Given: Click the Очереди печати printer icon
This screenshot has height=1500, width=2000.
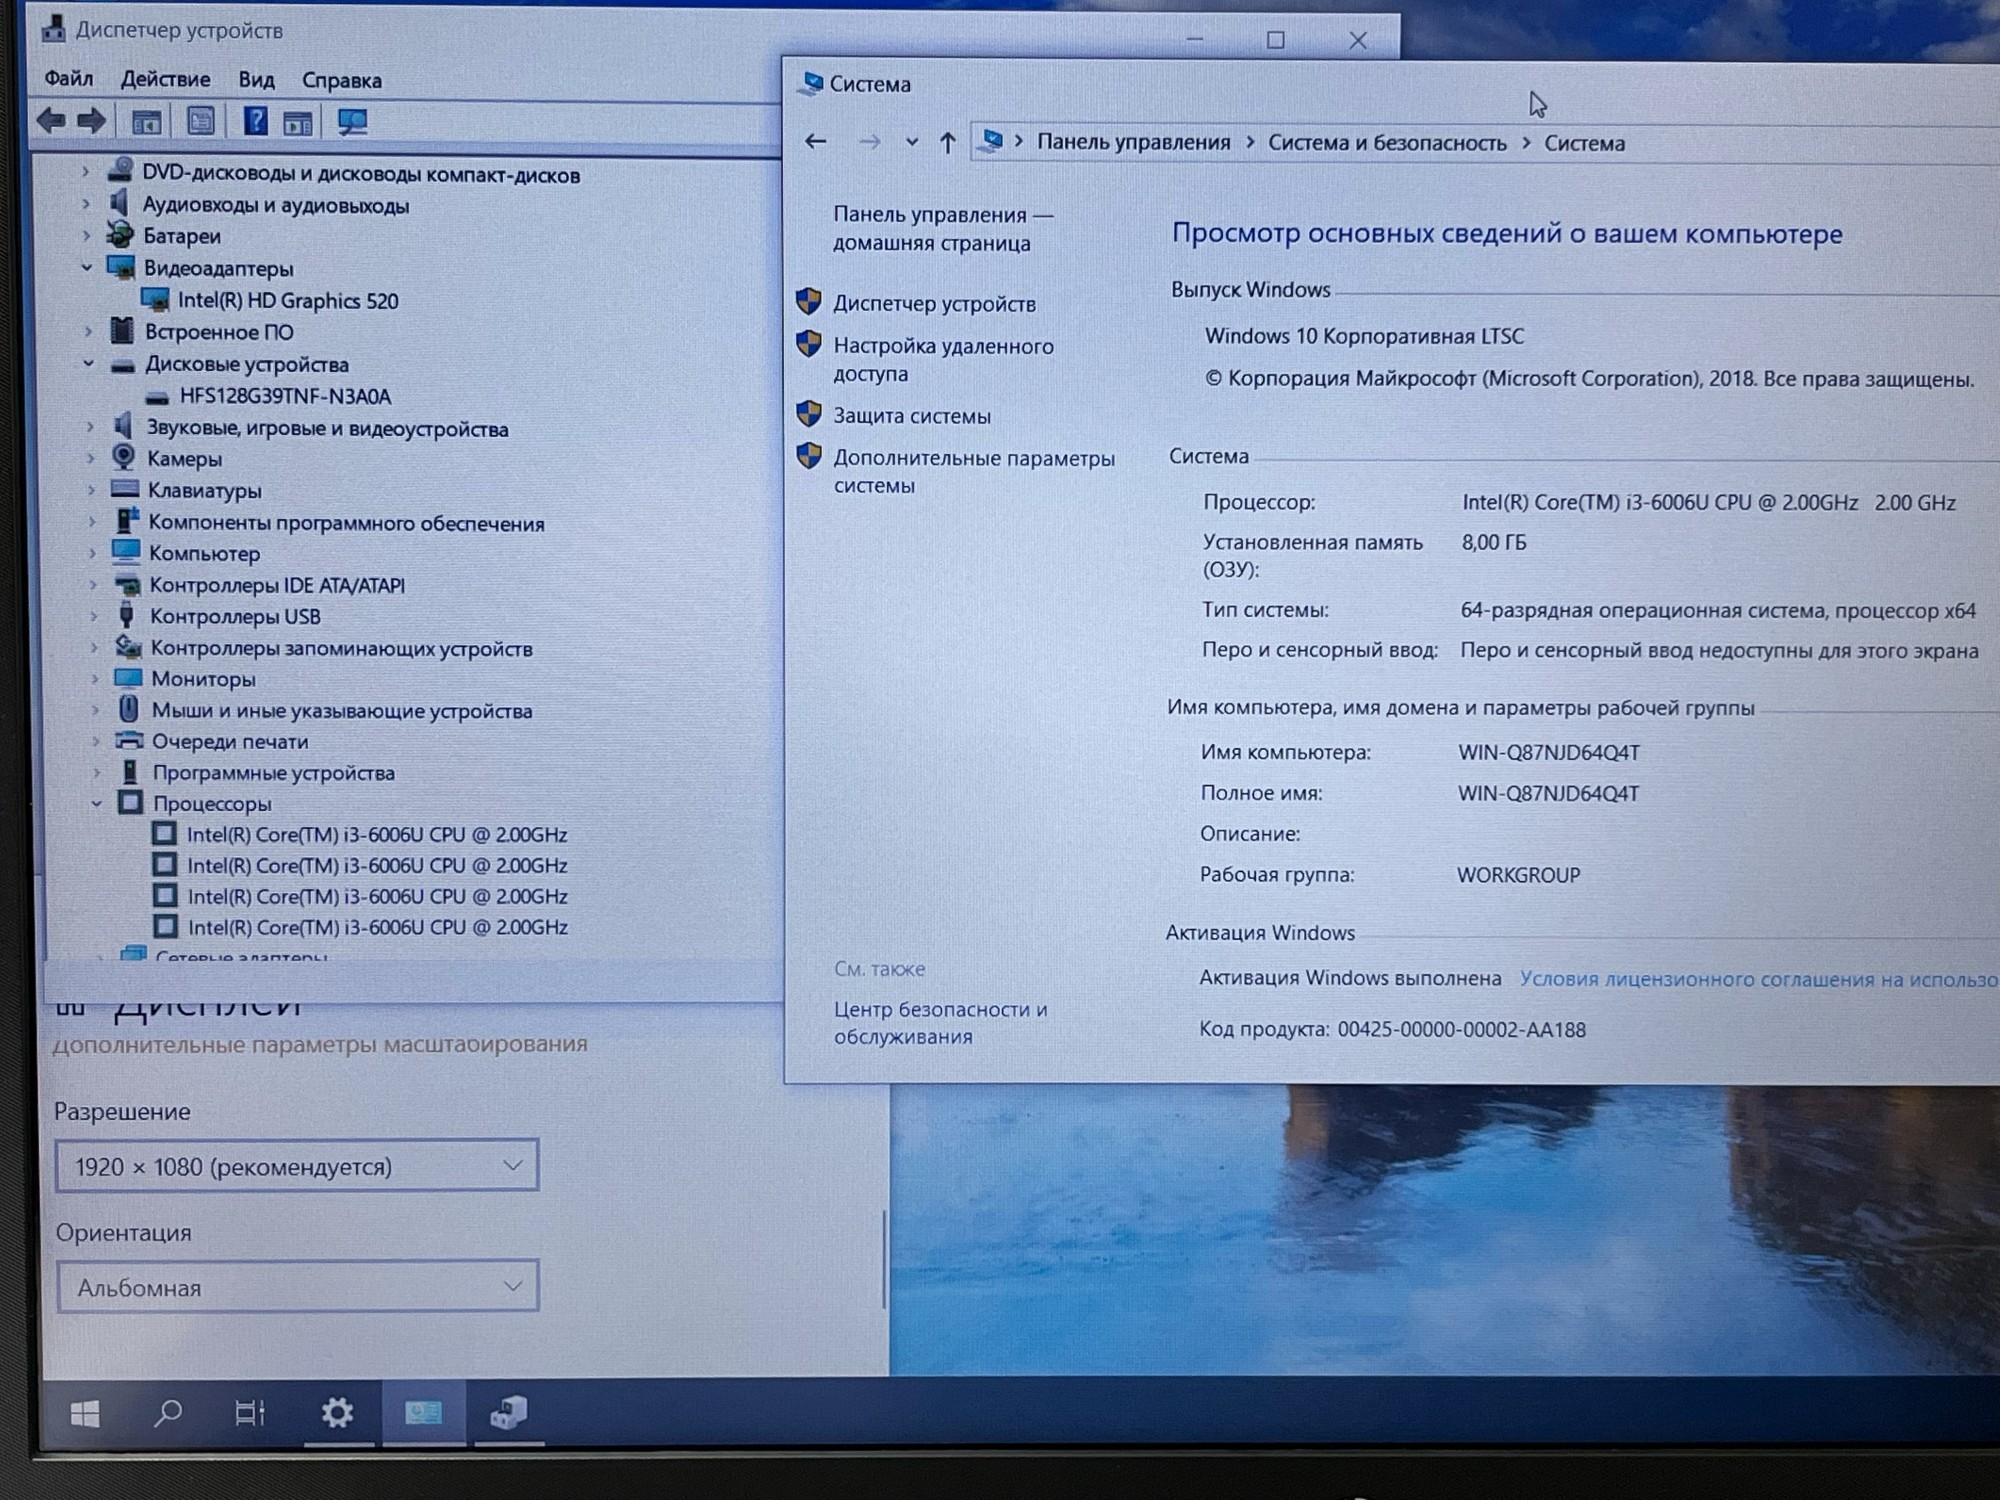Looking at the screenshot, I should point(129,741).
